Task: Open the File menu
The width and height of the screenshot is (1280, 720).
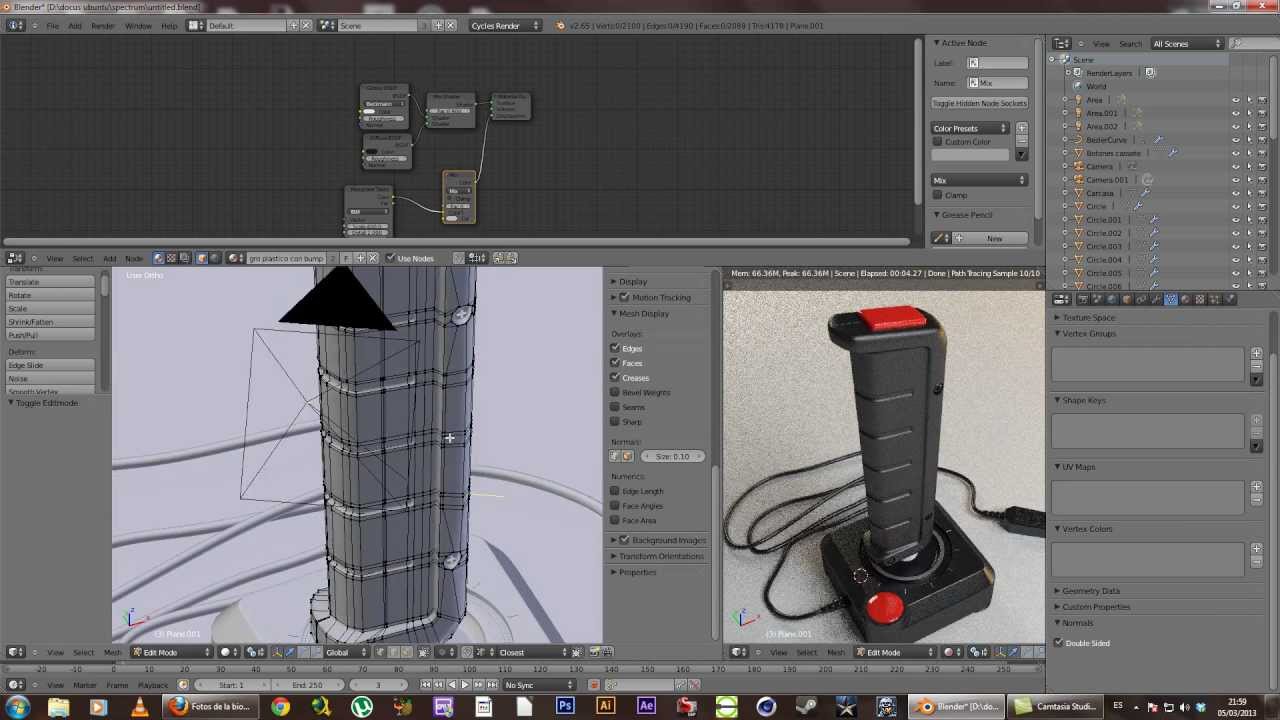Action: tap(52, 25)
